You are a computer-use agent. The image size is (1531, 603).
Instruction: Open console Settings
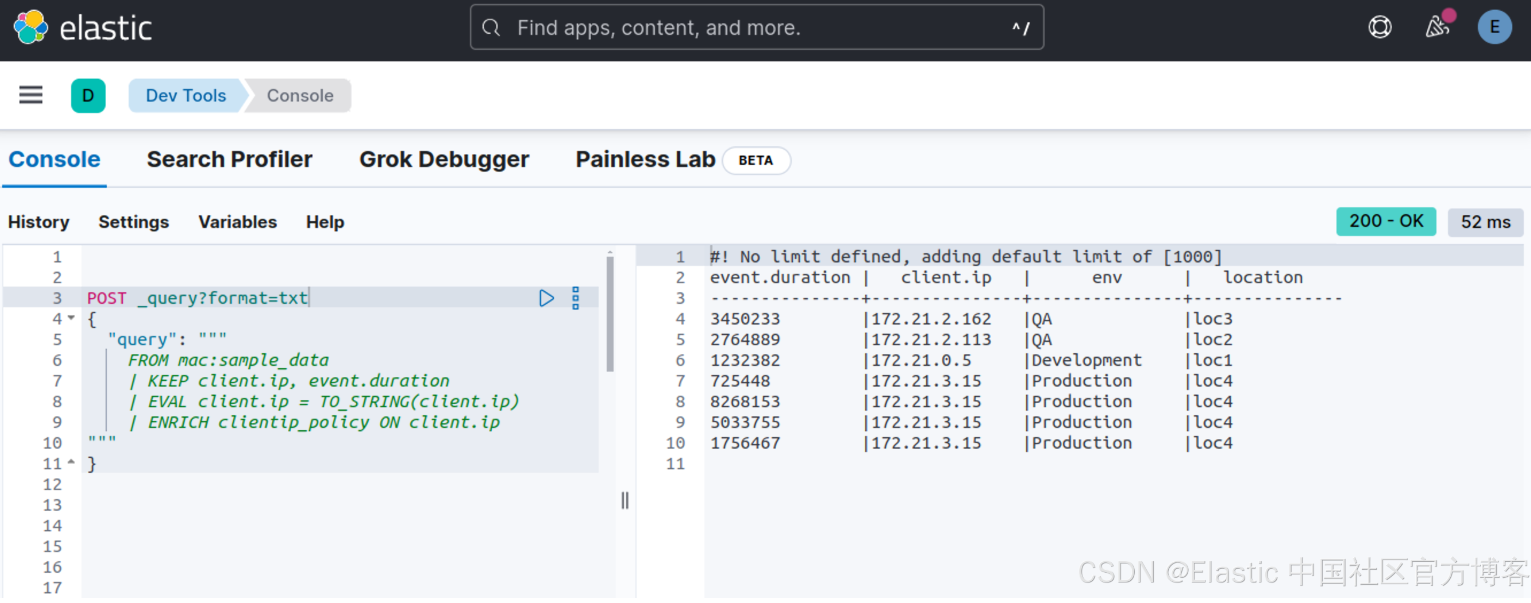tap(134, 222)
